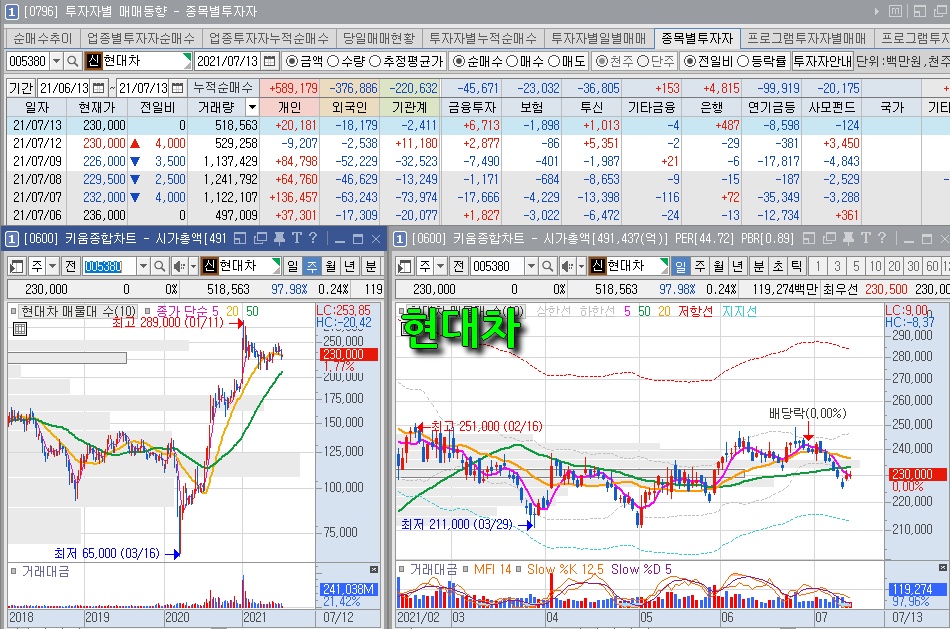This screenshot has height=629, width=950.
Task: Switch to 프로그램투자자별매매 tab
Action: click(806, 39)
